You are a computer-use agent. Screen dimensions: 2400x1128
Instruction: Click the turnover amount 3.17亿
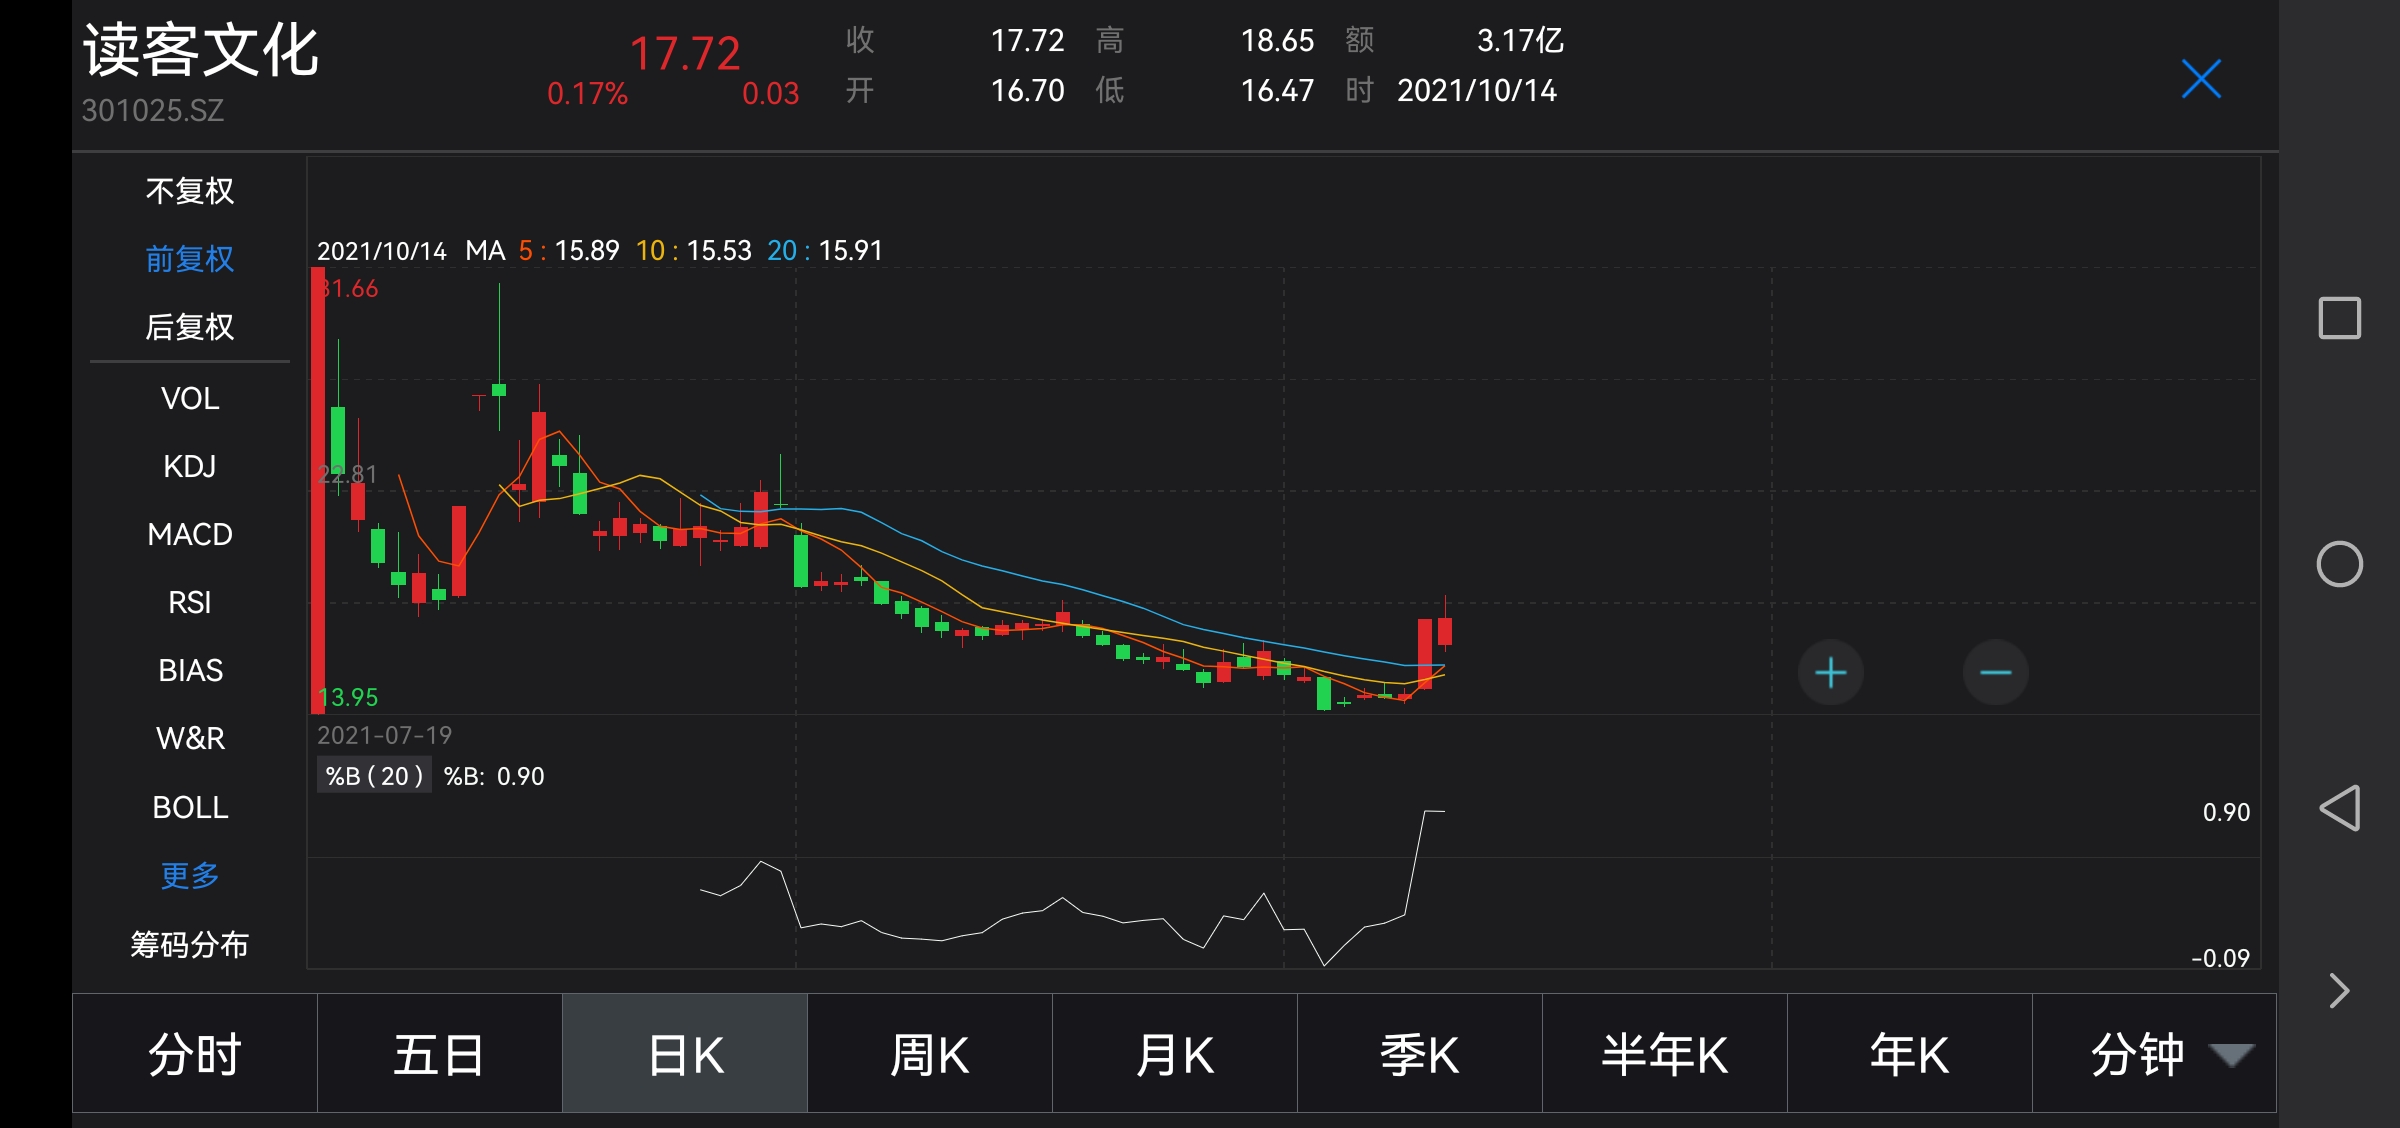pyautogui.click(x=1520, y=40)
